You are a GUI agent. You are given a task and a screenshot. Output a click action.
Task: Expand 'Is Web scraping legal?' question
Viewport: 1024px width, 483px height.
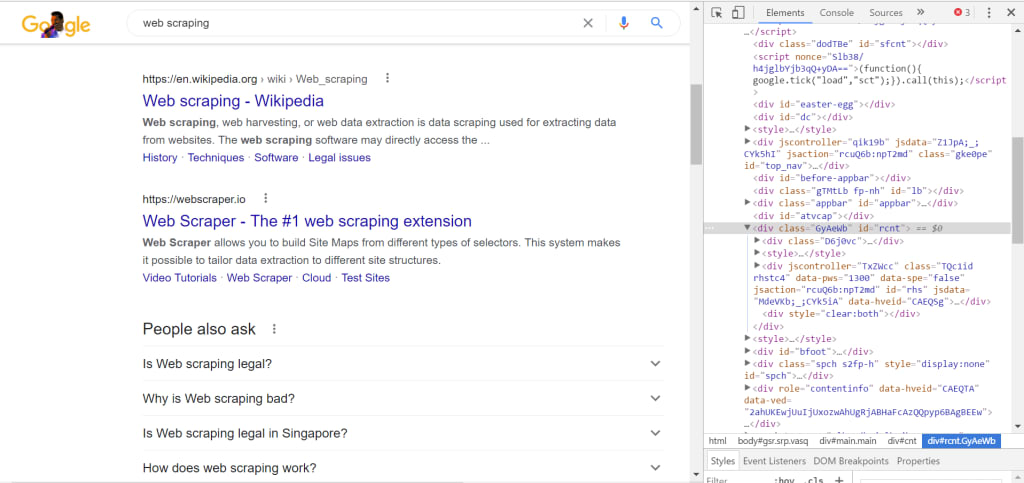click(x=403, y=364)
